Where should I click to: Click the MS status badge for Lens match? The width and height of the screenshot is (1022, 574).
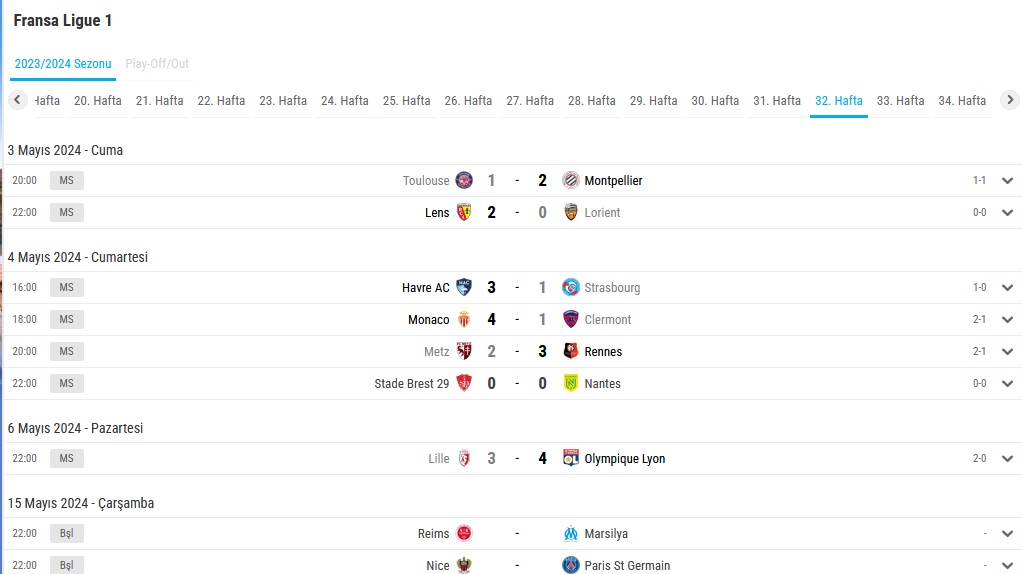[66, 212]
